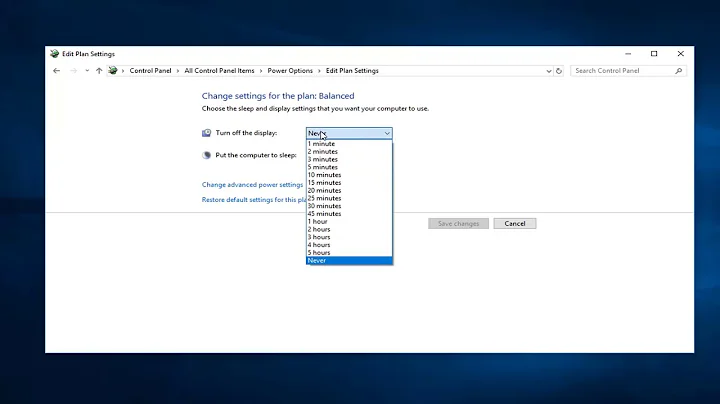Choose 5 minutes in the list
Screen dimensions: 720x404
click(349, 167)
